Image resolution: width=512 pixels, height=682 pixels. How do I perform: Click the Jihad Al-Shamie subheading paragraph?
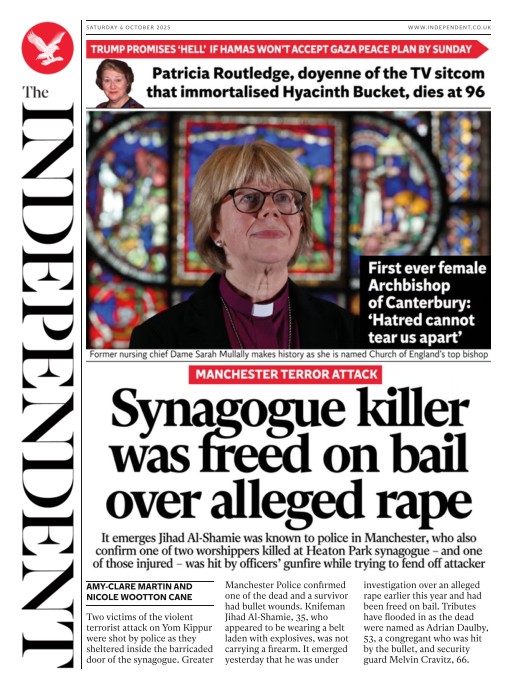click(x=289, y=551)
